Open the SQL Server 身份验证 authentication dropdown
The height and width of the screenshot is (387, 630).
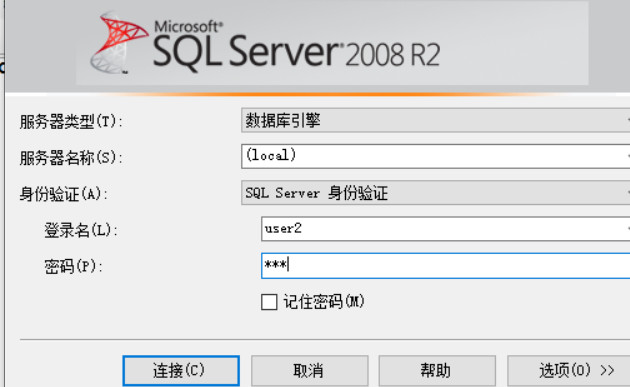436,193
